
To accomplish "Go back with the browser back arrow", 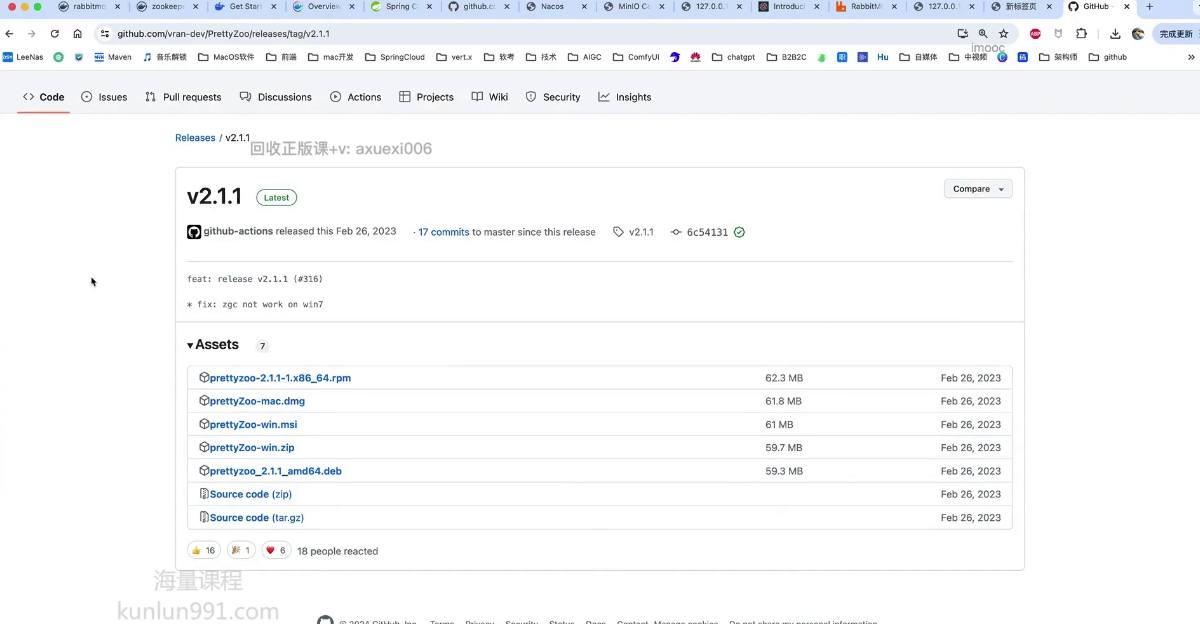I will pyautogui.click(x=10, y=33).
